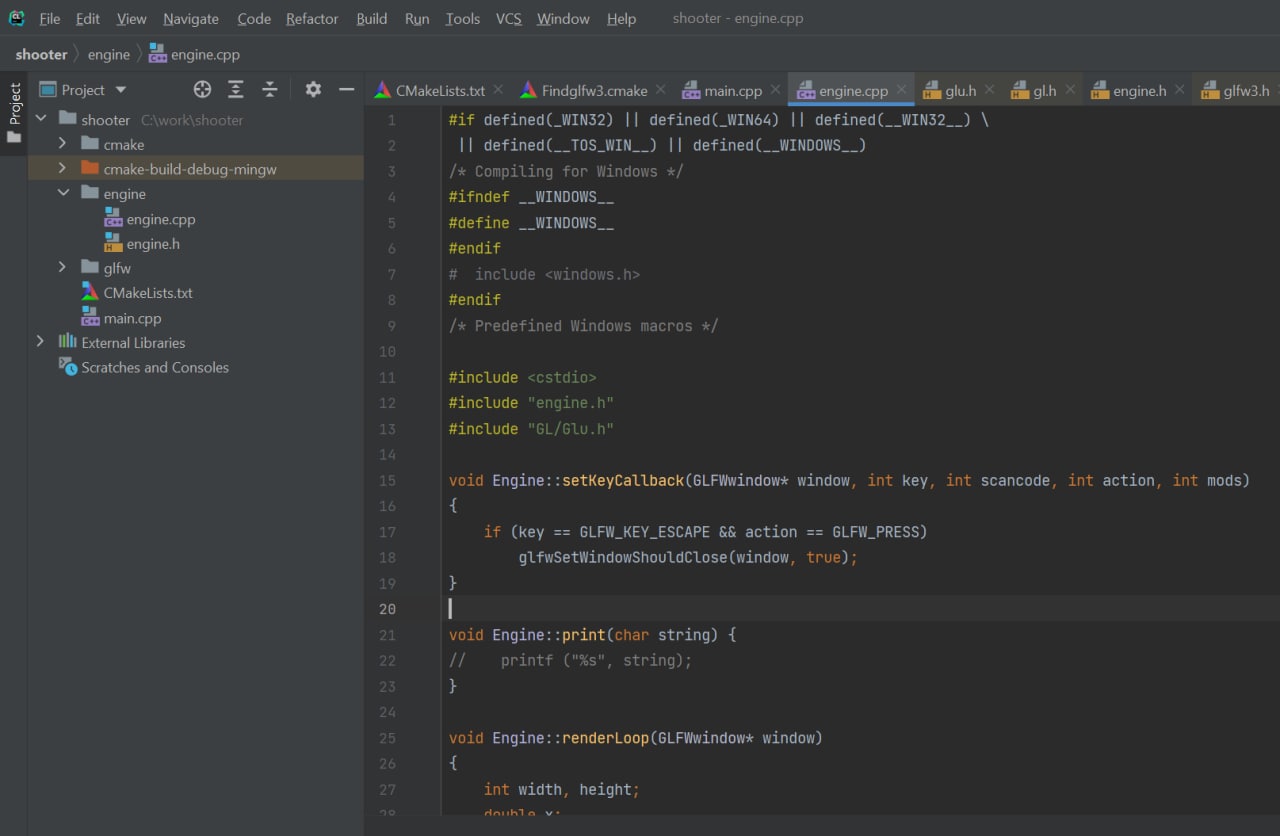The image size is (1280, 836).
Task: Select engine.h file in project tree
Action: click(x=152, y=244)
